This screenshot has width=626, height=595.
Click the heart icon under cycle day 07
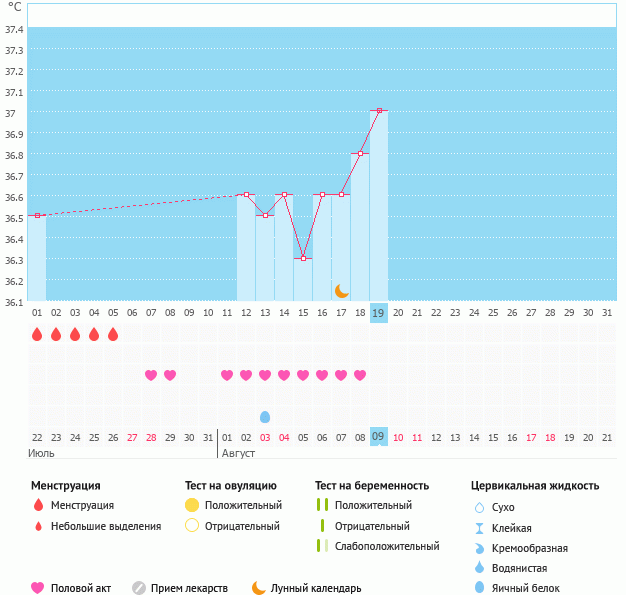pos(151,375)
